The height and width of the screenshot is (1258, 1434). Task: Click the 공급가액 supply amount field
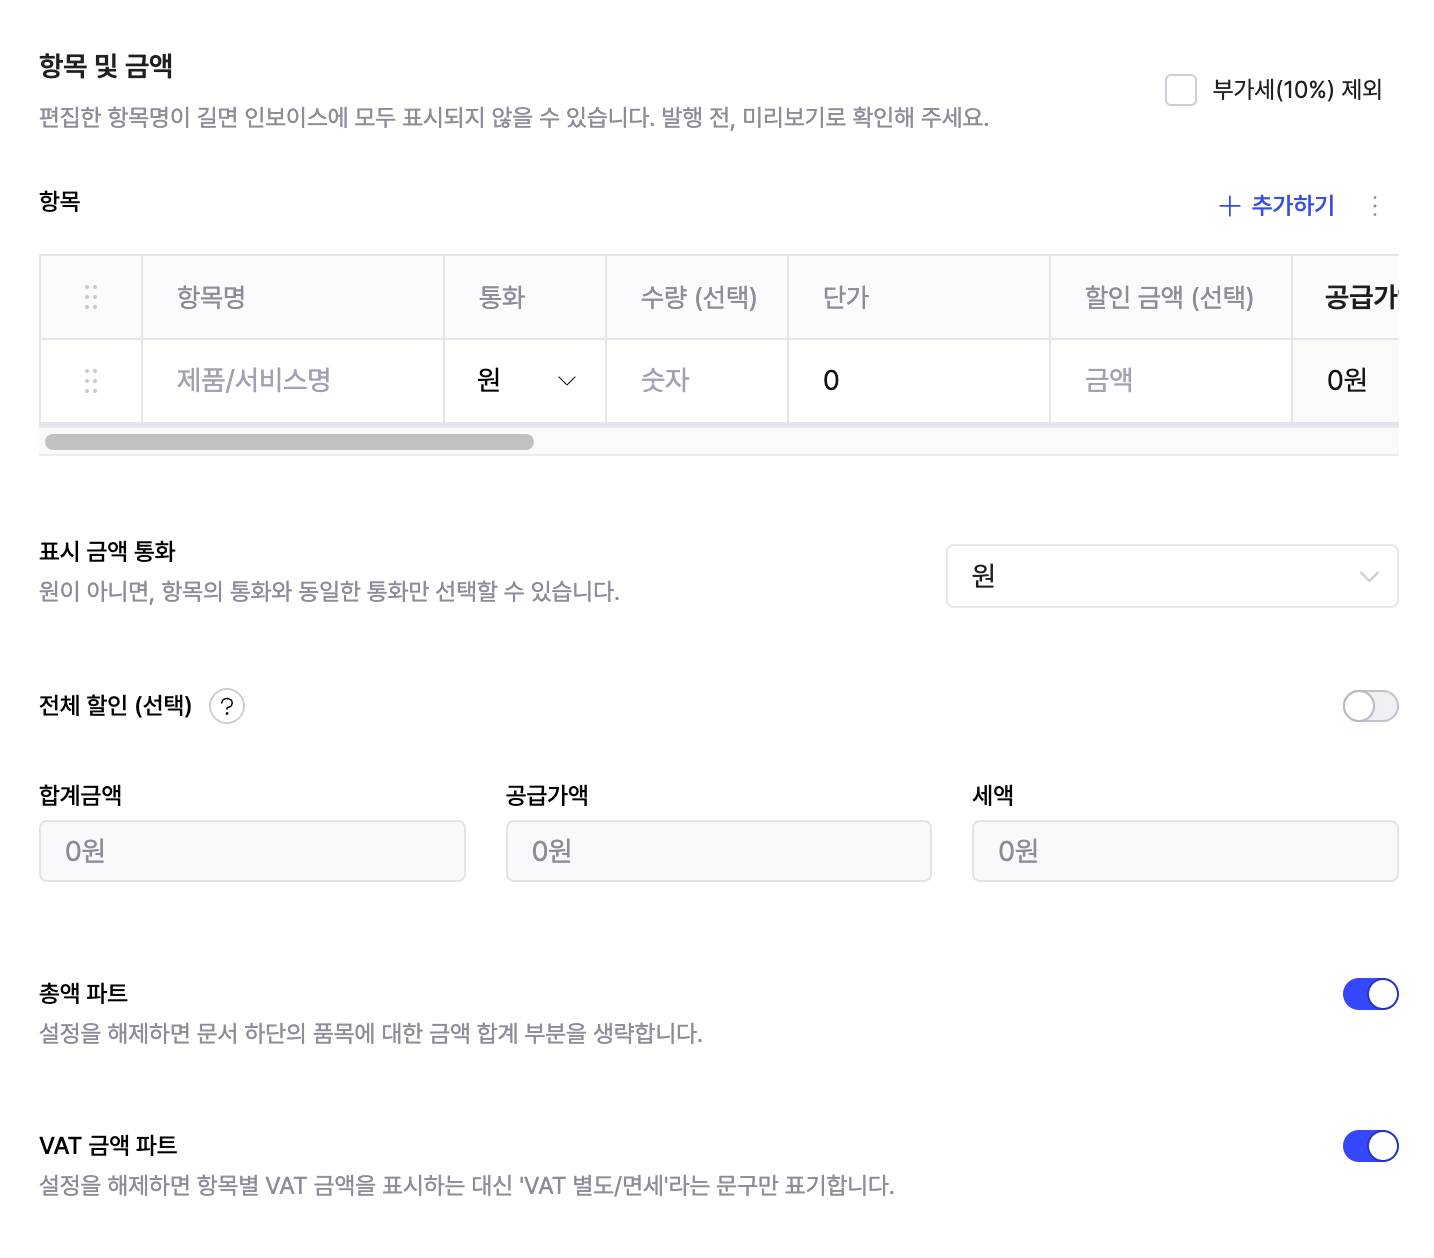click(x=718, y=851)
